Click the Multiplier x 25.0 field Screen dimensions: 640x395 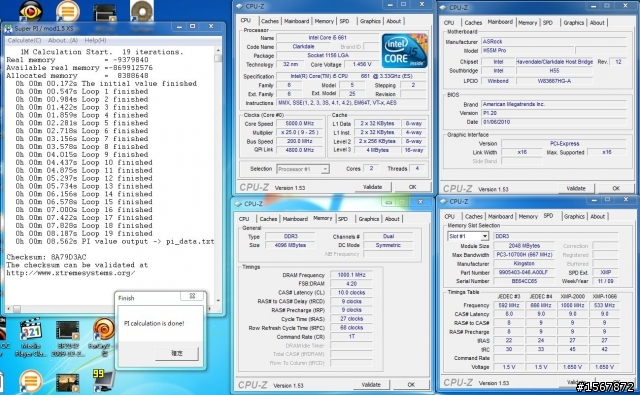pos(300,132)
